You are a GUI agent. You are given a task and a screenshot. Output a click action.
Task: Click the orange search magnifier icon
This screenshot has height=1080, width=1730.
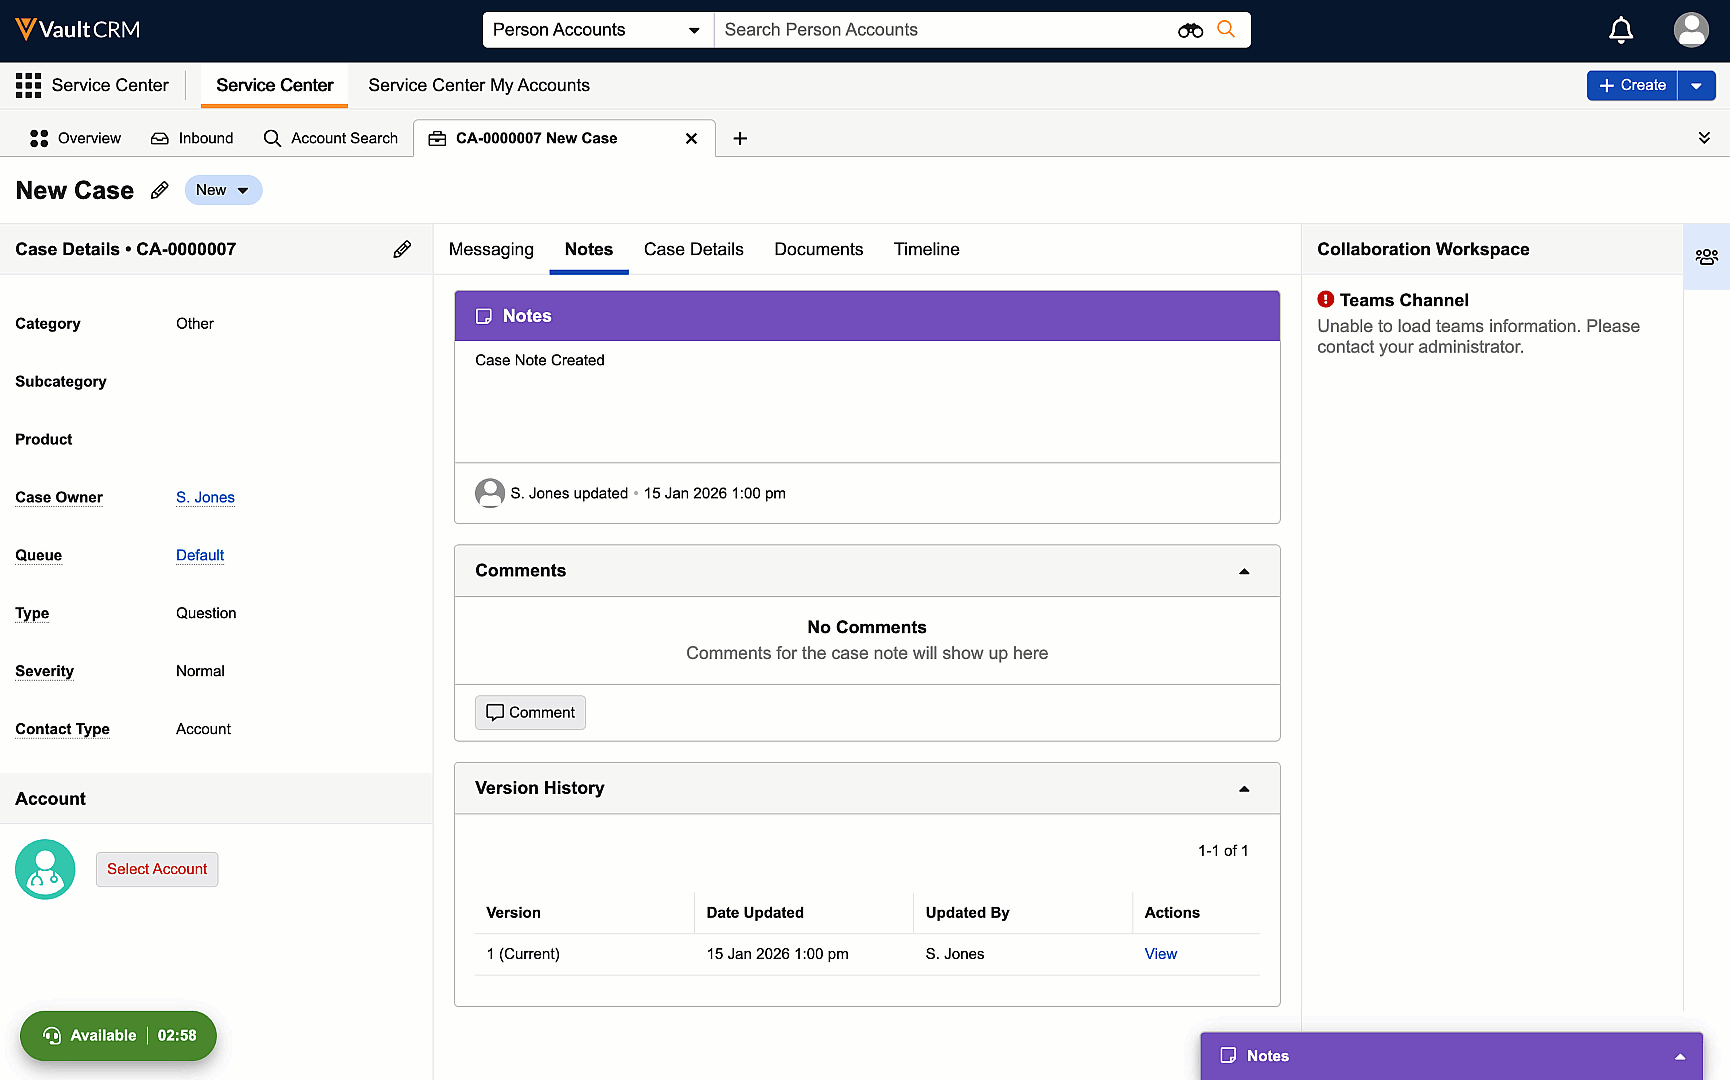1226,30
